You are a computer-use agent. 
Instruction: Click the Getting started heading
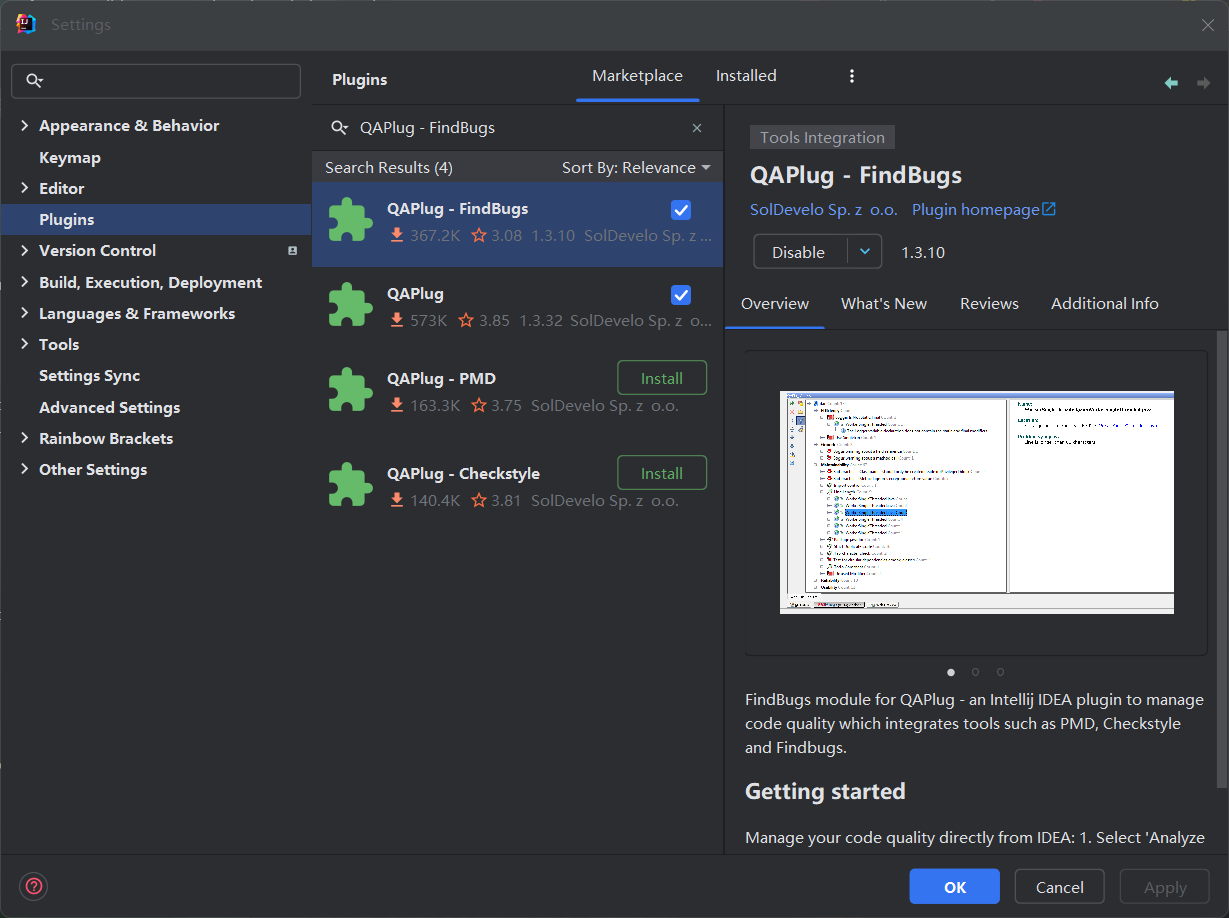coord(825,791)
